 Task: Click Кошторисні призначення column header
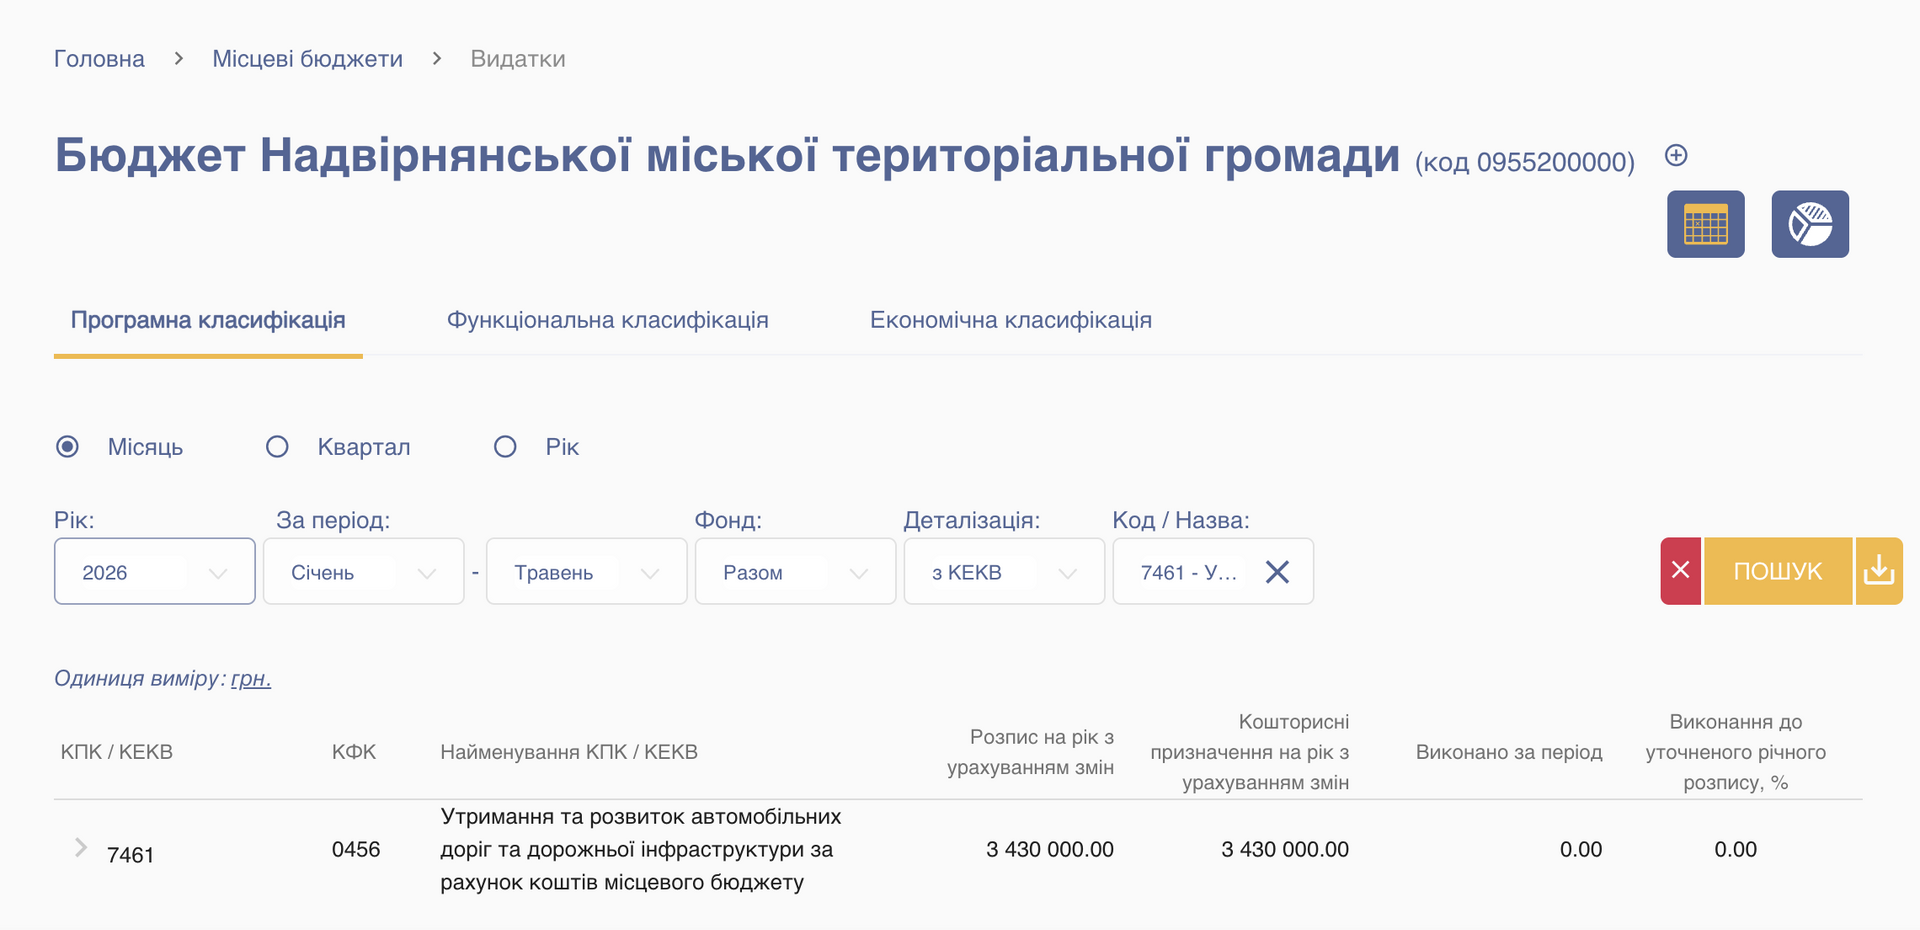(x=1250, y=752)
